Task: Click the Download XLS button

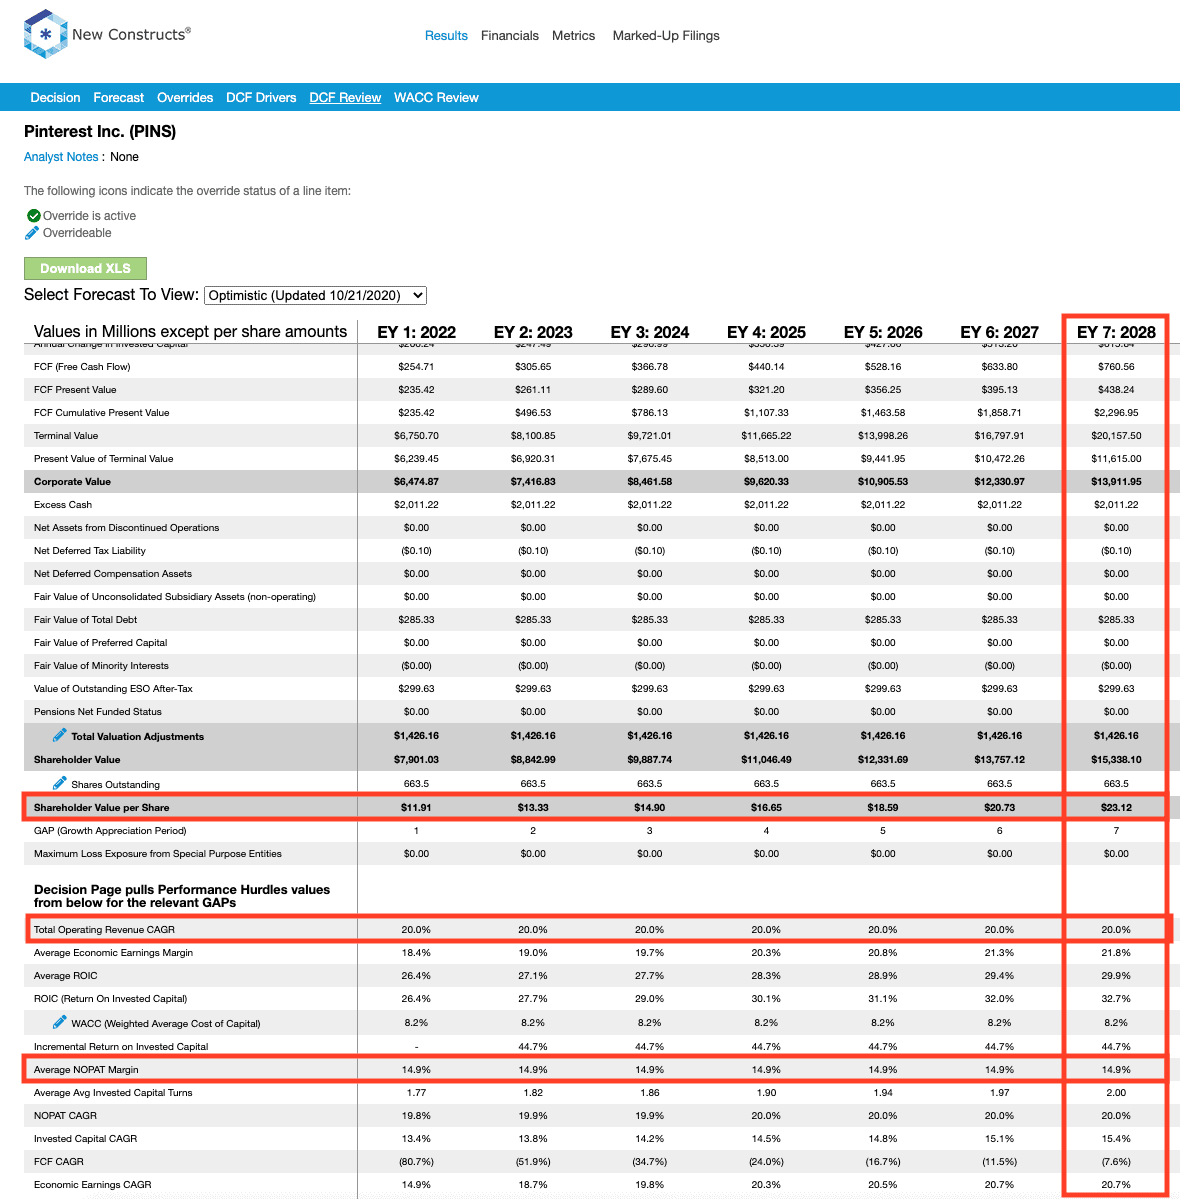Action: pyautogui.click(x=86, y=268)
